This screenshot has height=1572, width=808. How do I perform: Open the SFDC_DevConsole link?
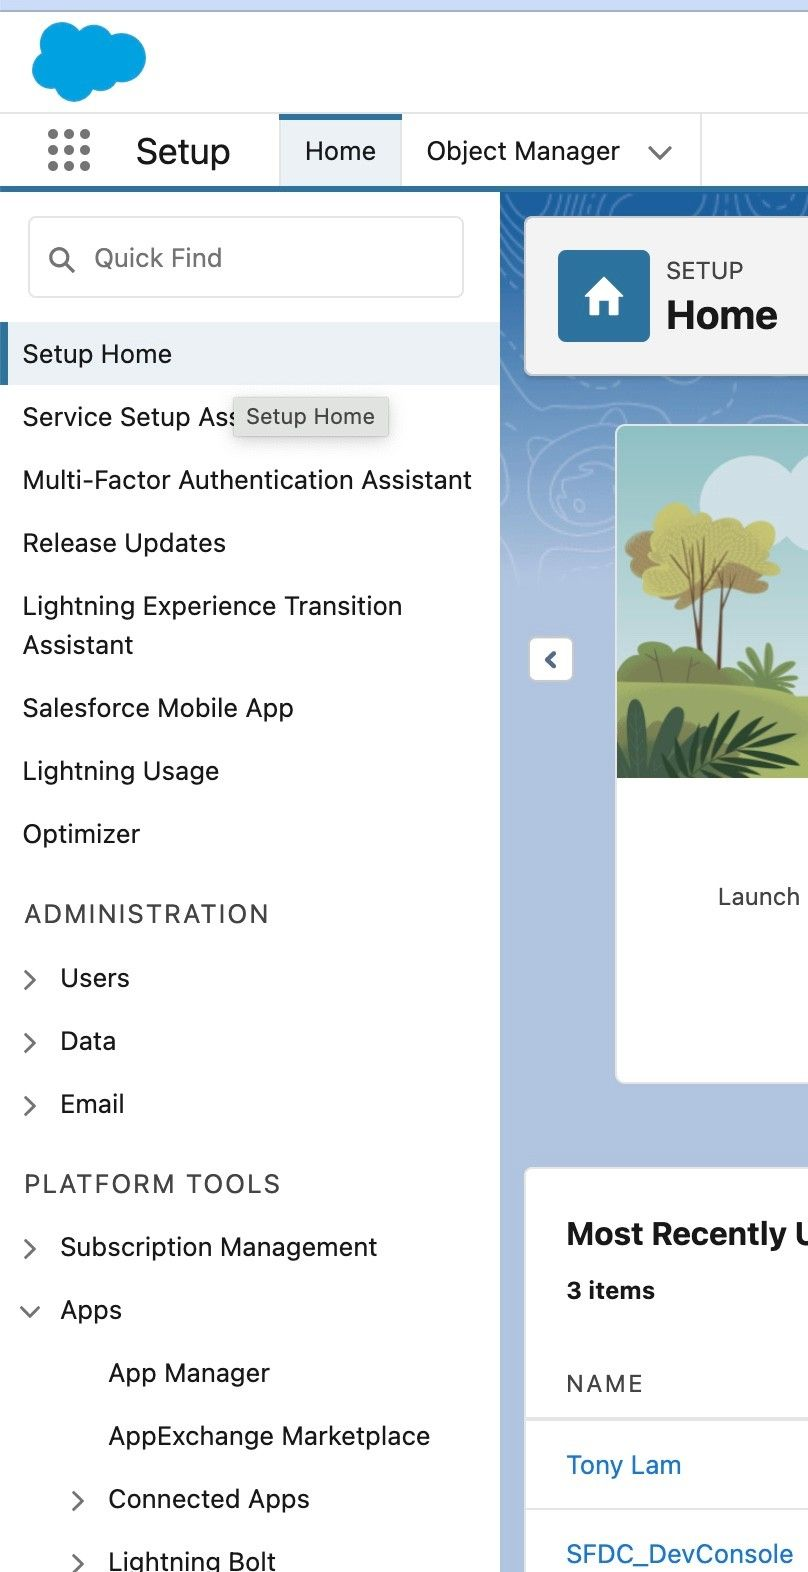point(679,1553)
